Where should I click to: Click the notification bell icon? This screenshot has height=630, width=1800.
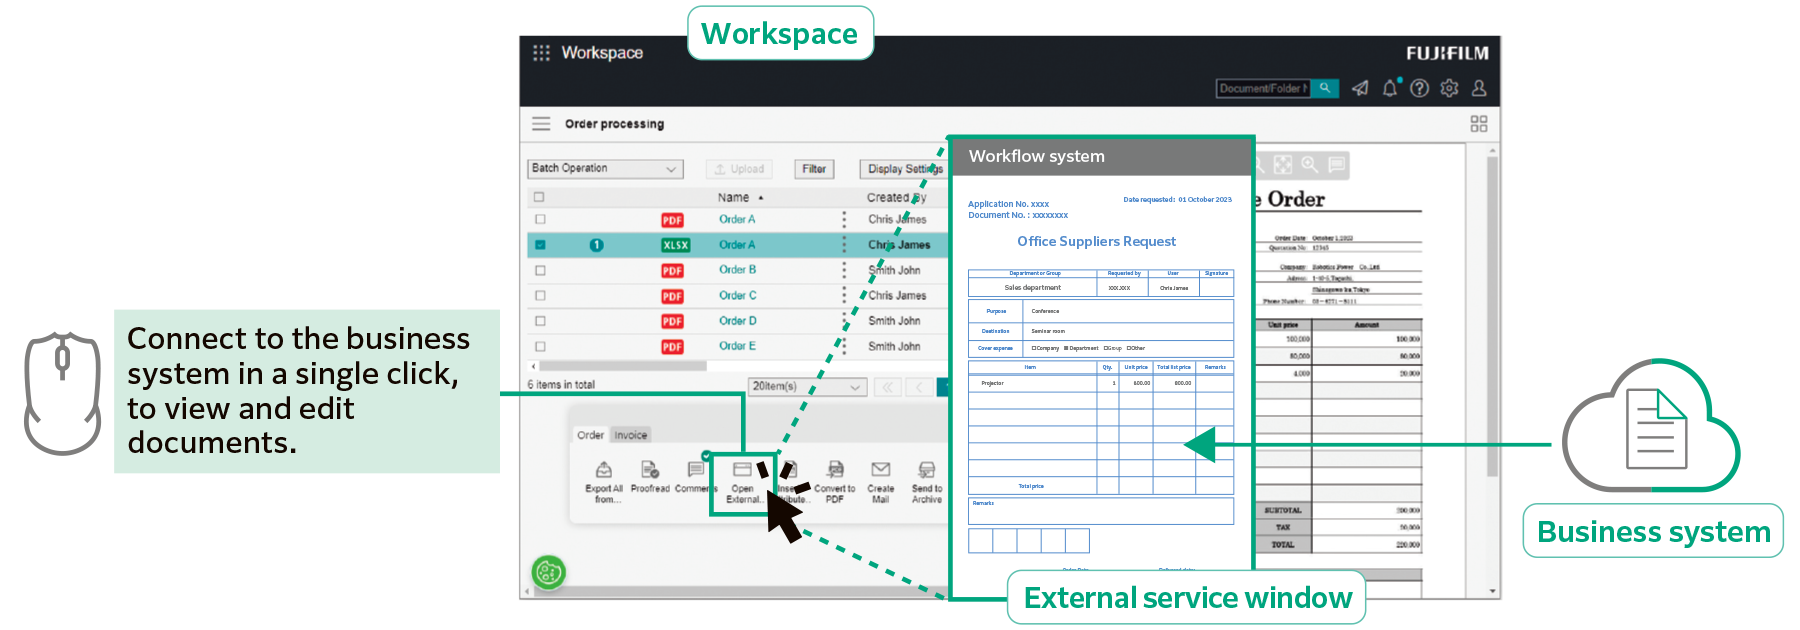(x=1389, y=89)
